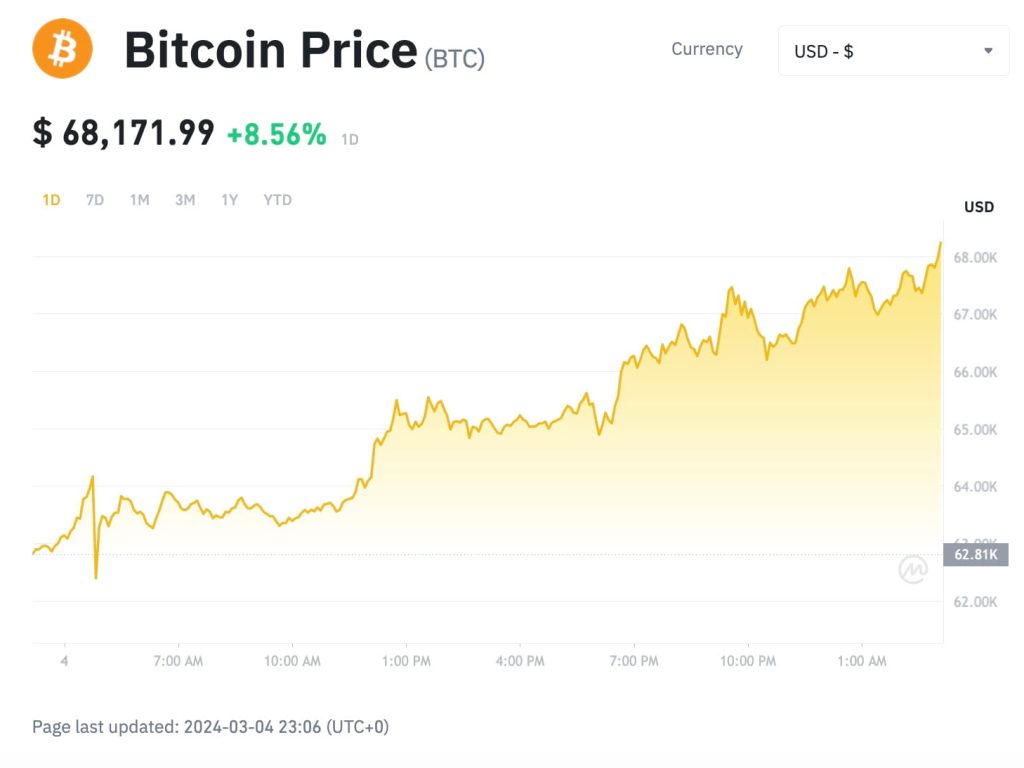Click the orange Bitcoin logo icon
This screenshot has width=1024, height=768.
(62, 49)
